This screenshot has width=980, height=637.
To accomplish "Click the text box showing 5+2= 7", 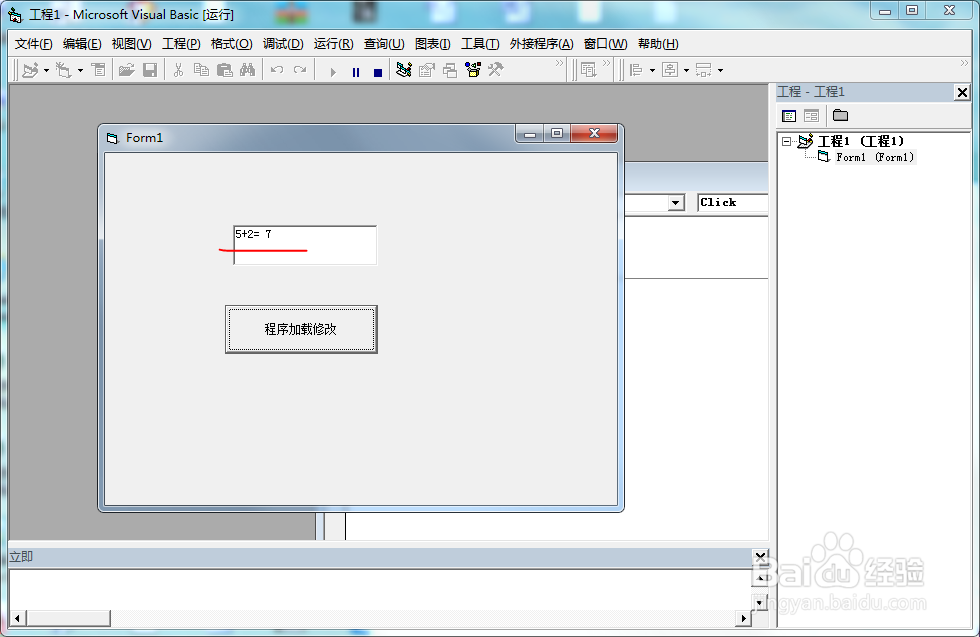I will 305,245.
